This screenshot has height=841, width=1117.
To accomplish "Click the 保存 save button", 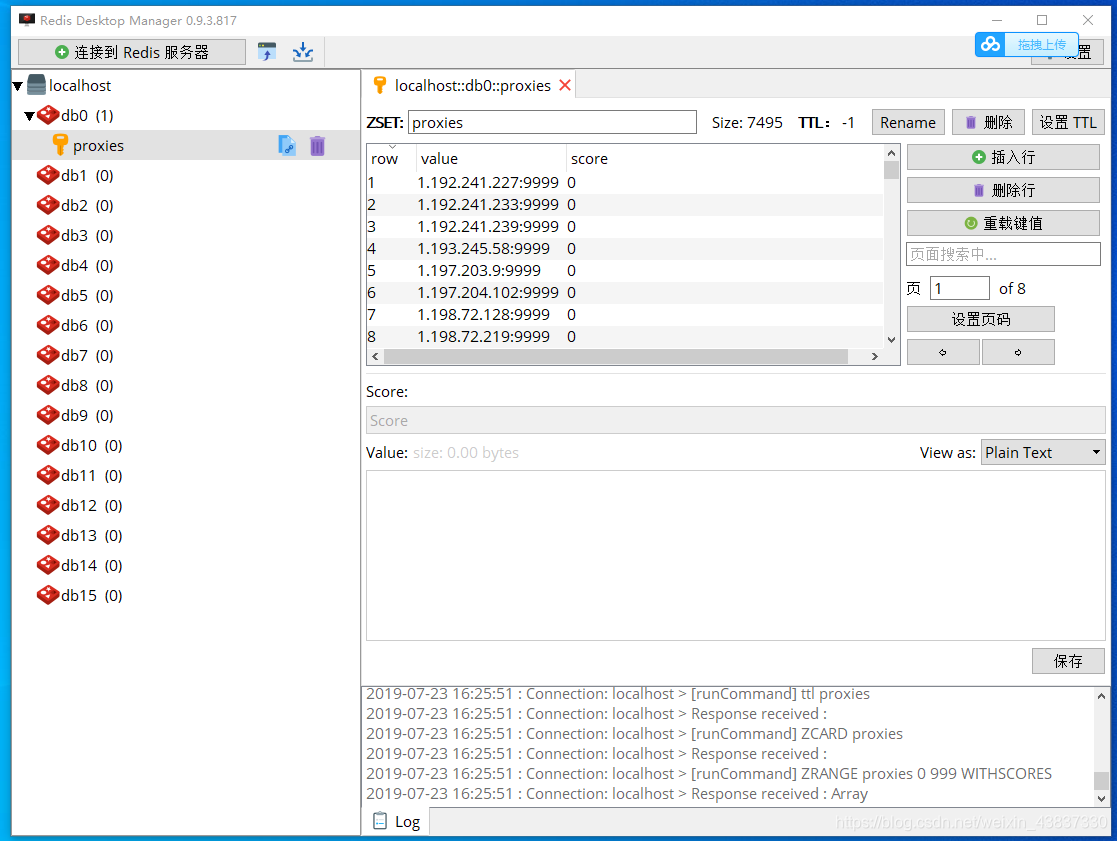I will coord(1068,661).
